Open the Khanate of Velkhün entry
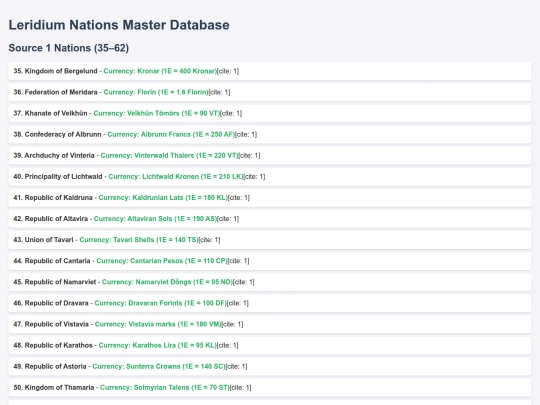540x405 pixels. tap(270, 113)
